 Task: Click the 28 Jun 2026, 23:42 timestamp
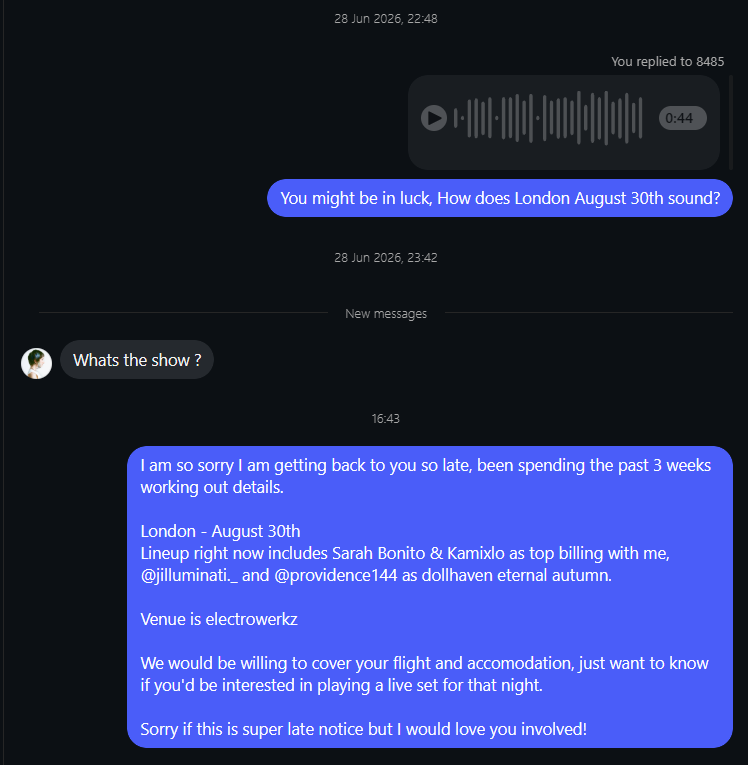point(385,258)
